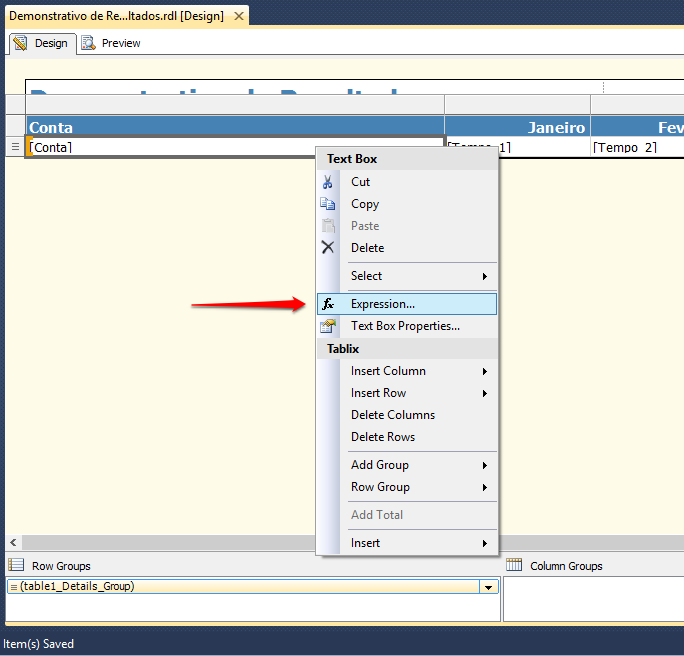Switch to the Design tab
The width and height of the screenshot is (684, 656).
(42, 43)
